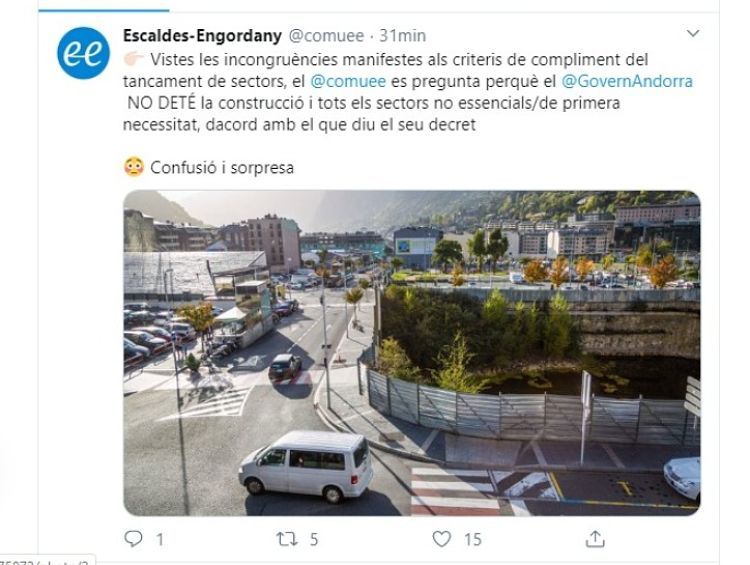Follow the @comuee mention in tweet text
Screen dimensions: 750x565
pyautogui.click(x=348, y=81)
